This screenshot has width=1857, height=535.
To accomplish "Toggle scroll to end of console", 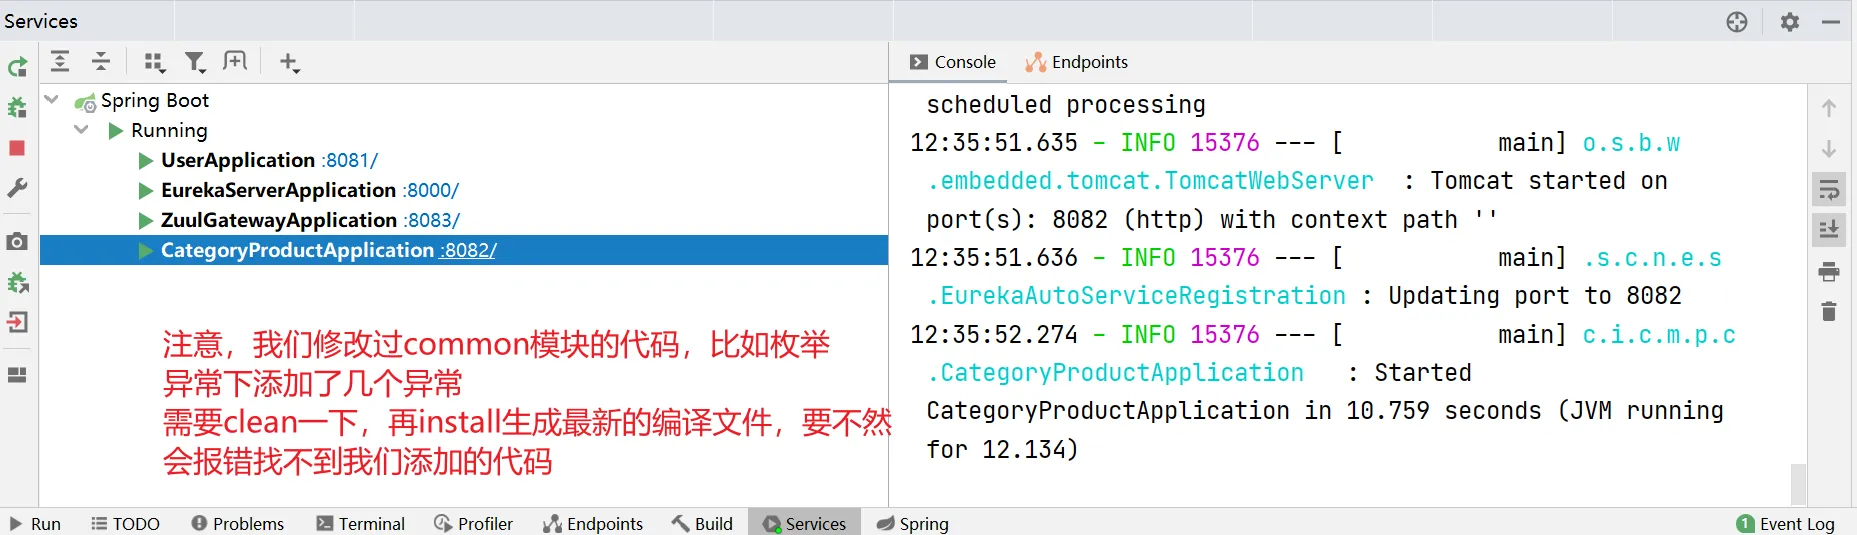I will [1829, 230].
